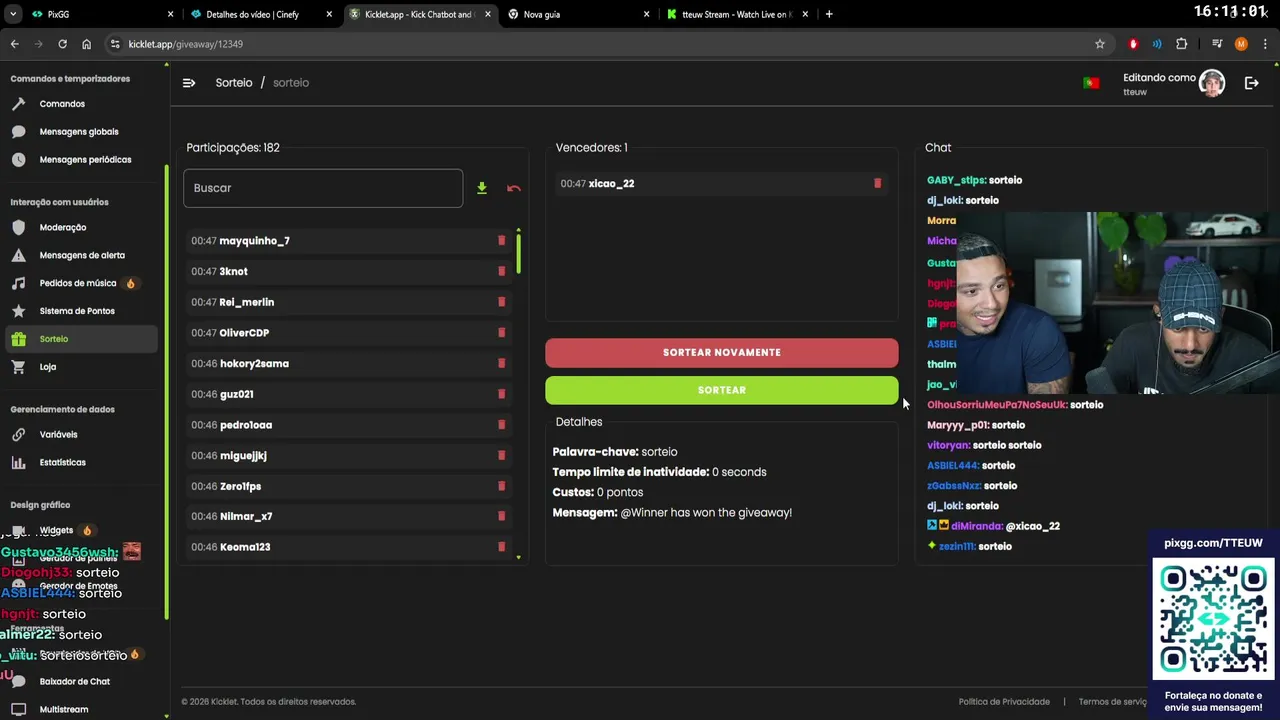1280x720 pixels.
Task: Click the Multistream monitor icon
Action: point(18,709)
